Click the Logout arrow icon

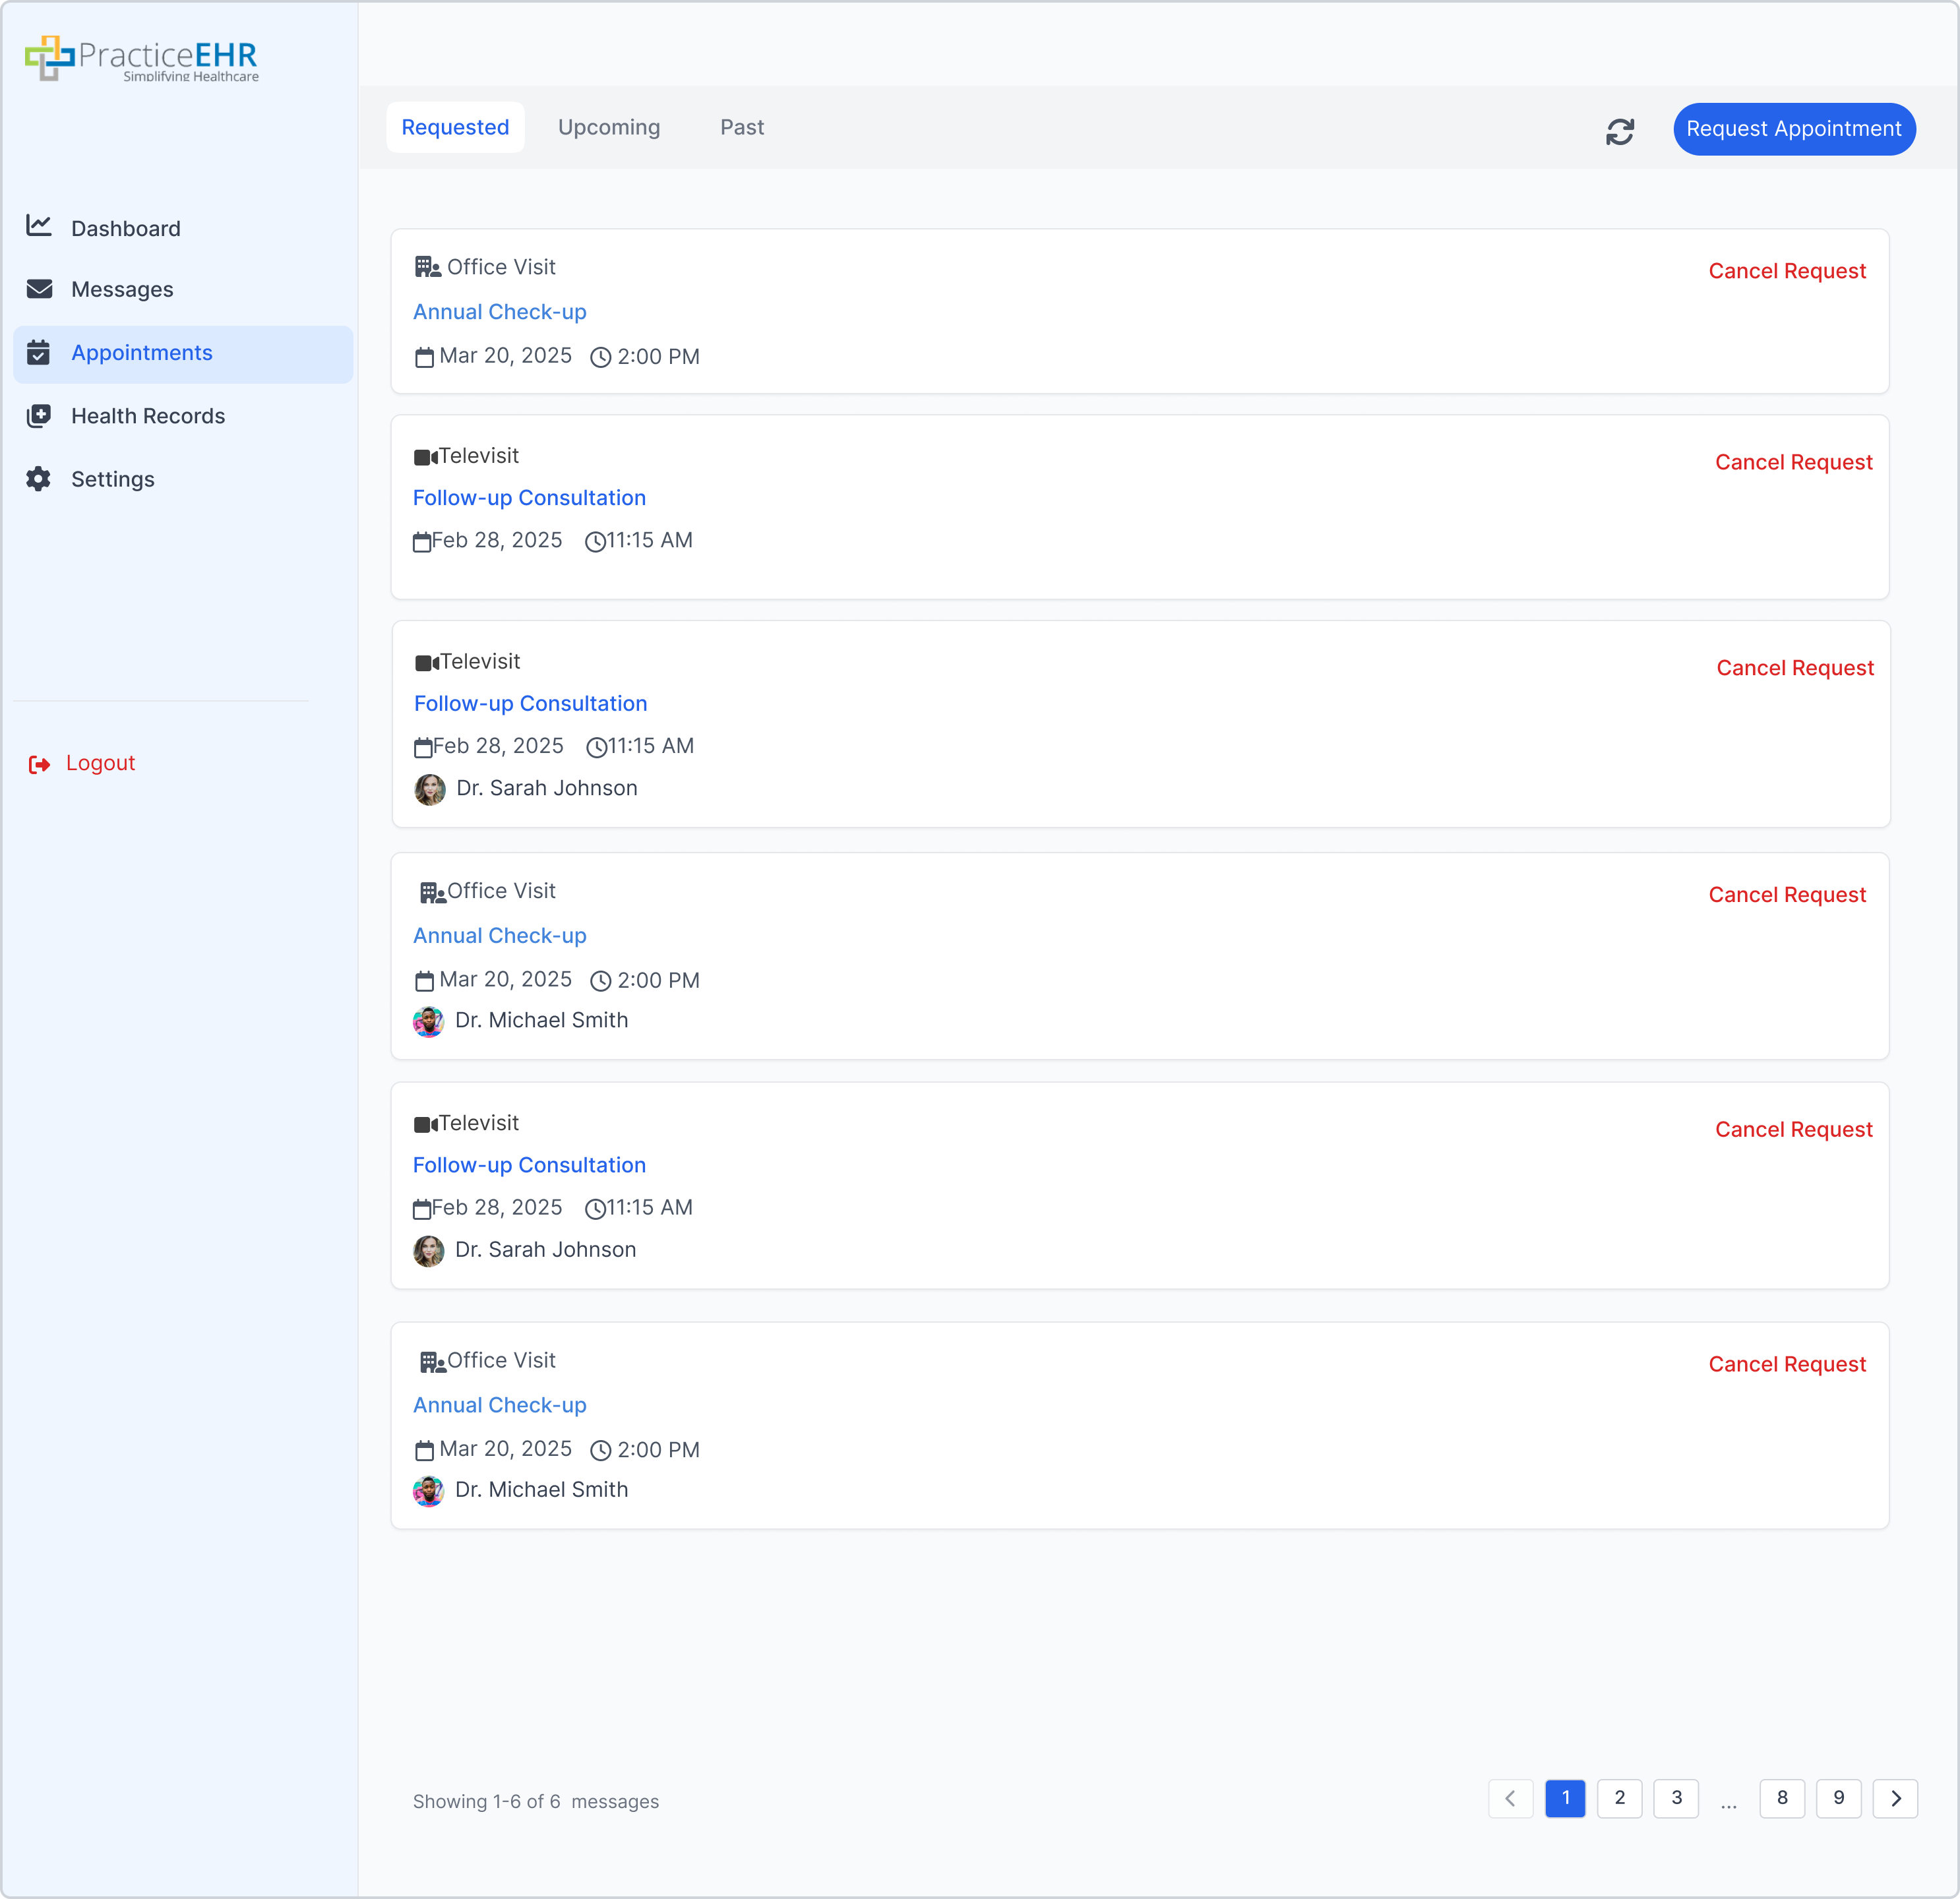tap(39, 764)
